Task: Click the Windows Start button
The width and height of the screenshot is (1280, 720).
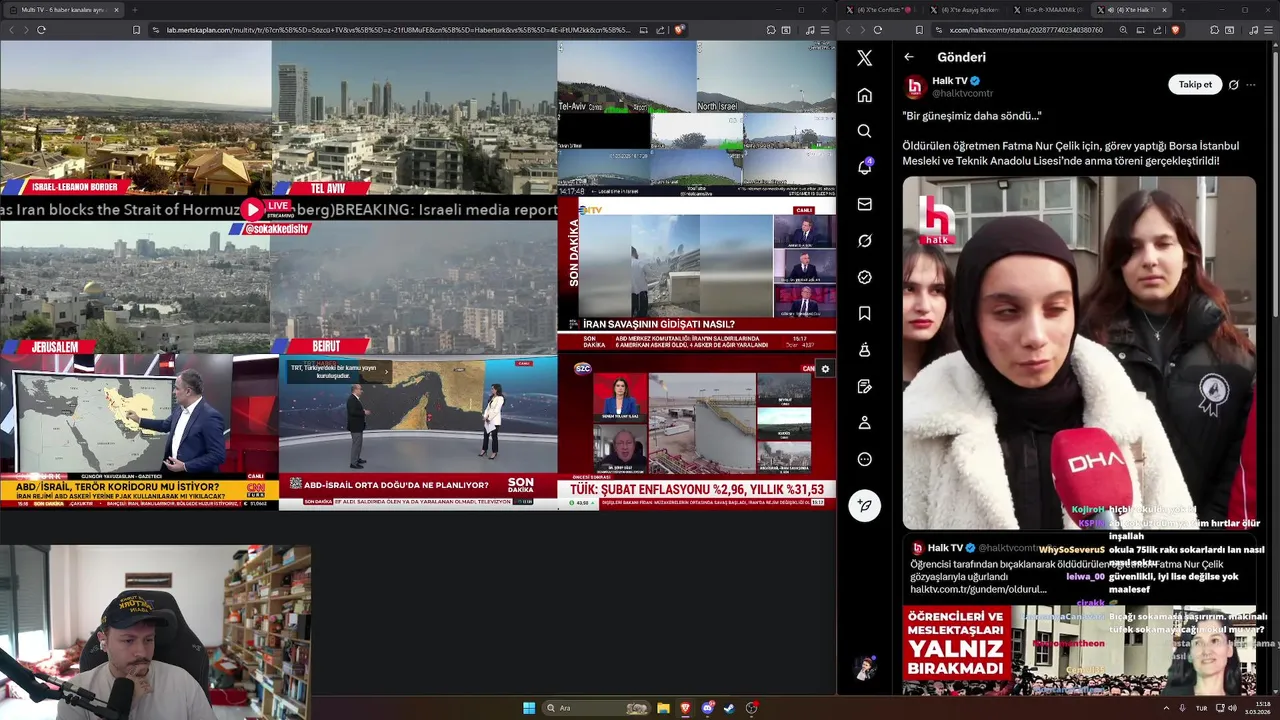Action: [529, 708]
